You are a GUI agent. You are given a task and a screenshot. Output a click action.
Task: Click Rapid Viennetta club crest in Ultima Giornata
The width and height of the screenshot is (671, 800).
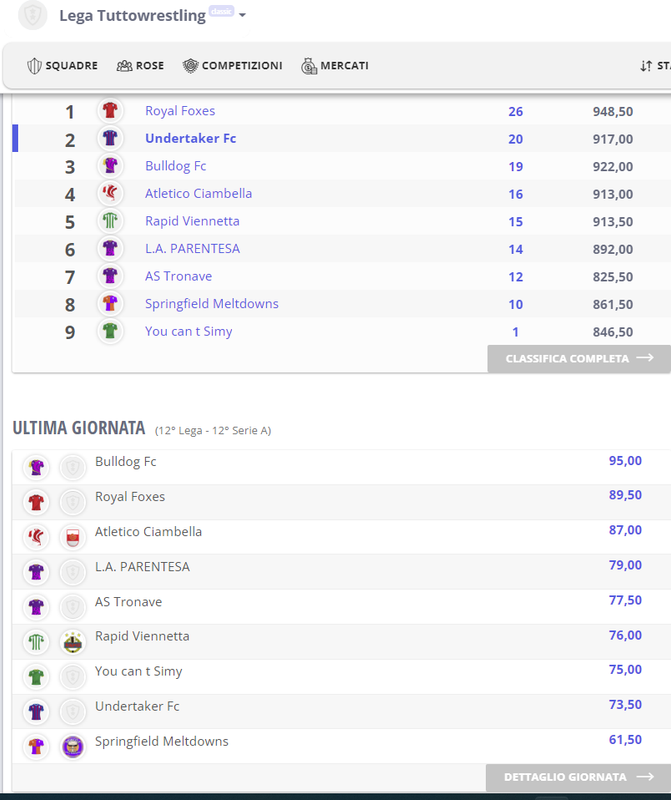pyautogui.click(x=72, y=642)
